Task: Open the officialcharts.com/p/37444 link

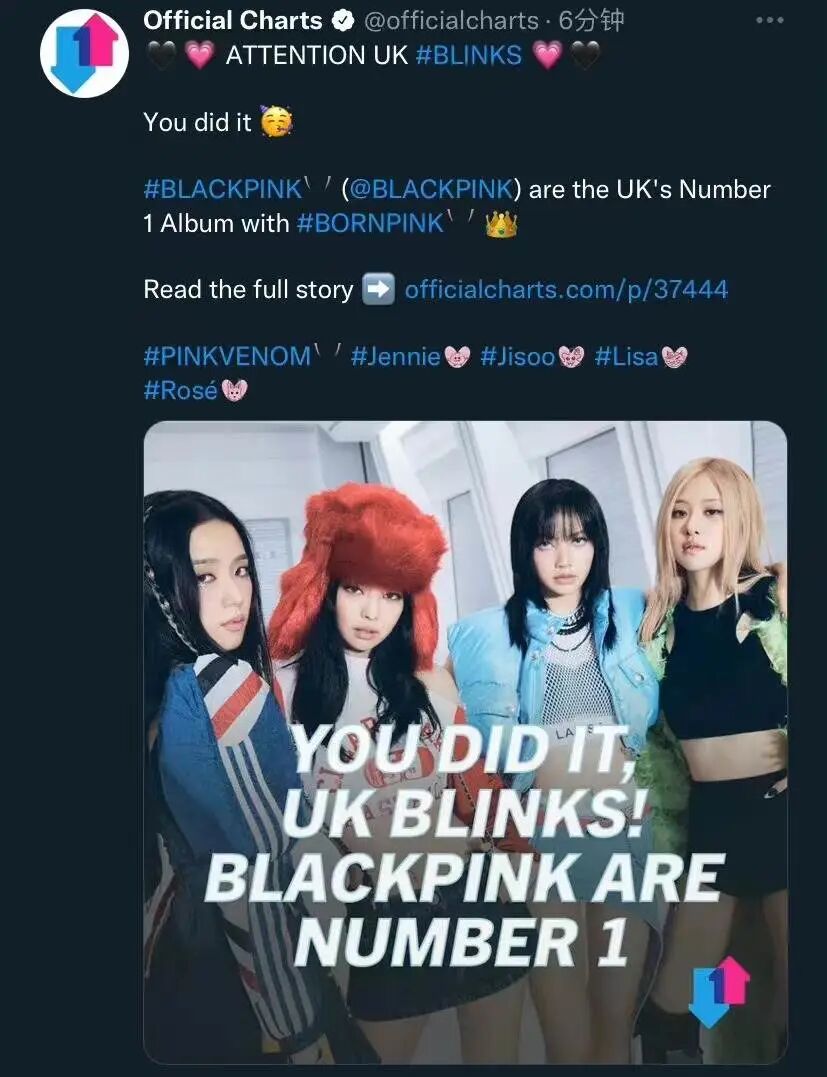Action: click(x=566, y=289)
